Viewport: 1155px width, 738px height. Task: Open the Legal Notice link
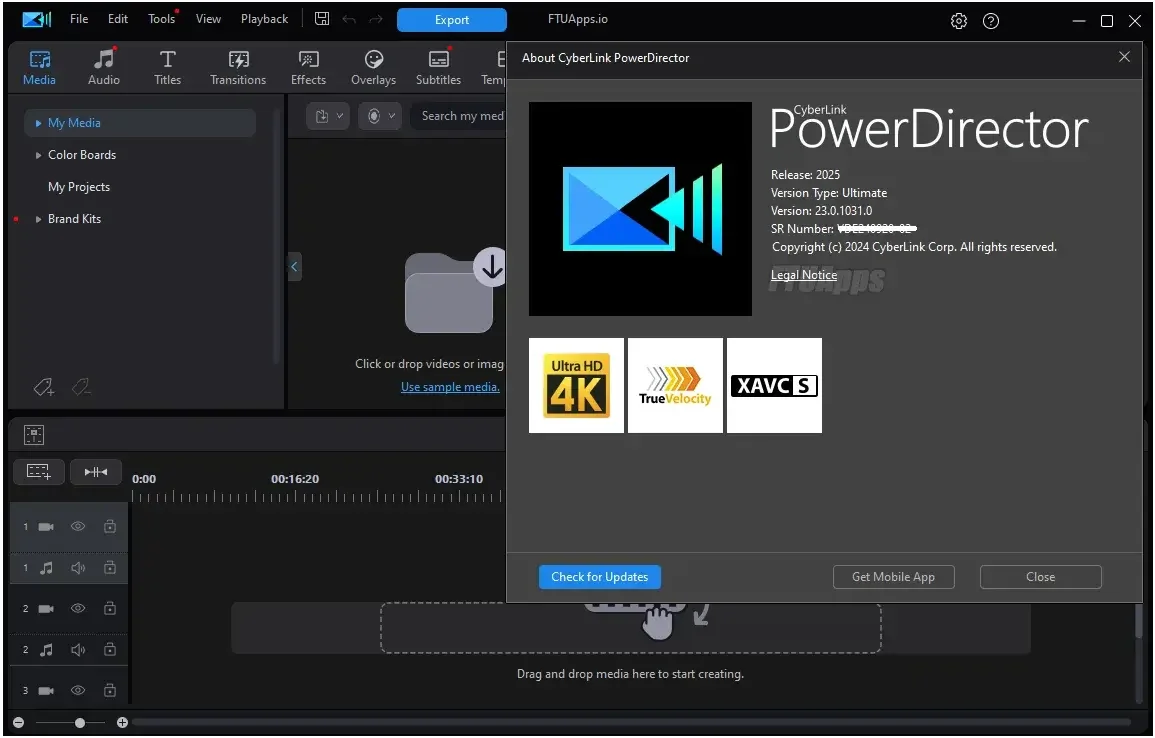[804, 275]
